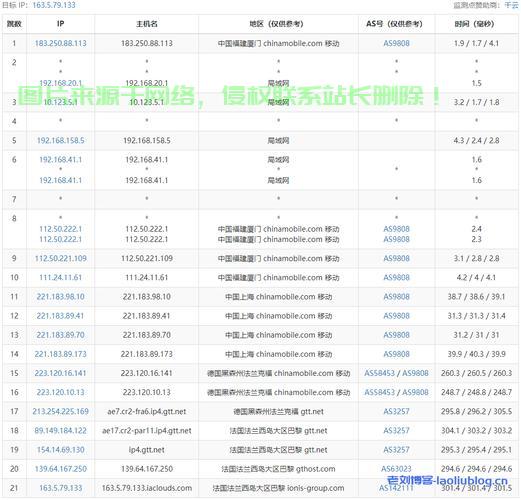Select hostname ip4.gtt.net in hop 19
The image size is (521, 500).
pos(147,450)
